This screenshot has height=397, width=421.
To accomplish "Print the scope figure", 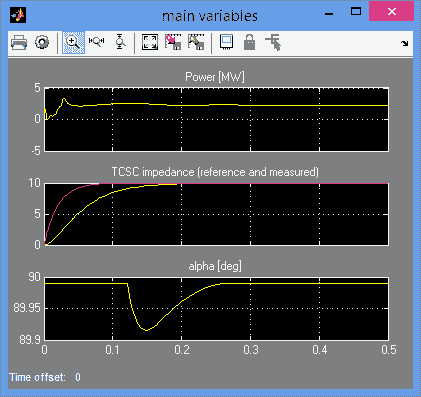I will pyautogui.click(x=19, y=43).
